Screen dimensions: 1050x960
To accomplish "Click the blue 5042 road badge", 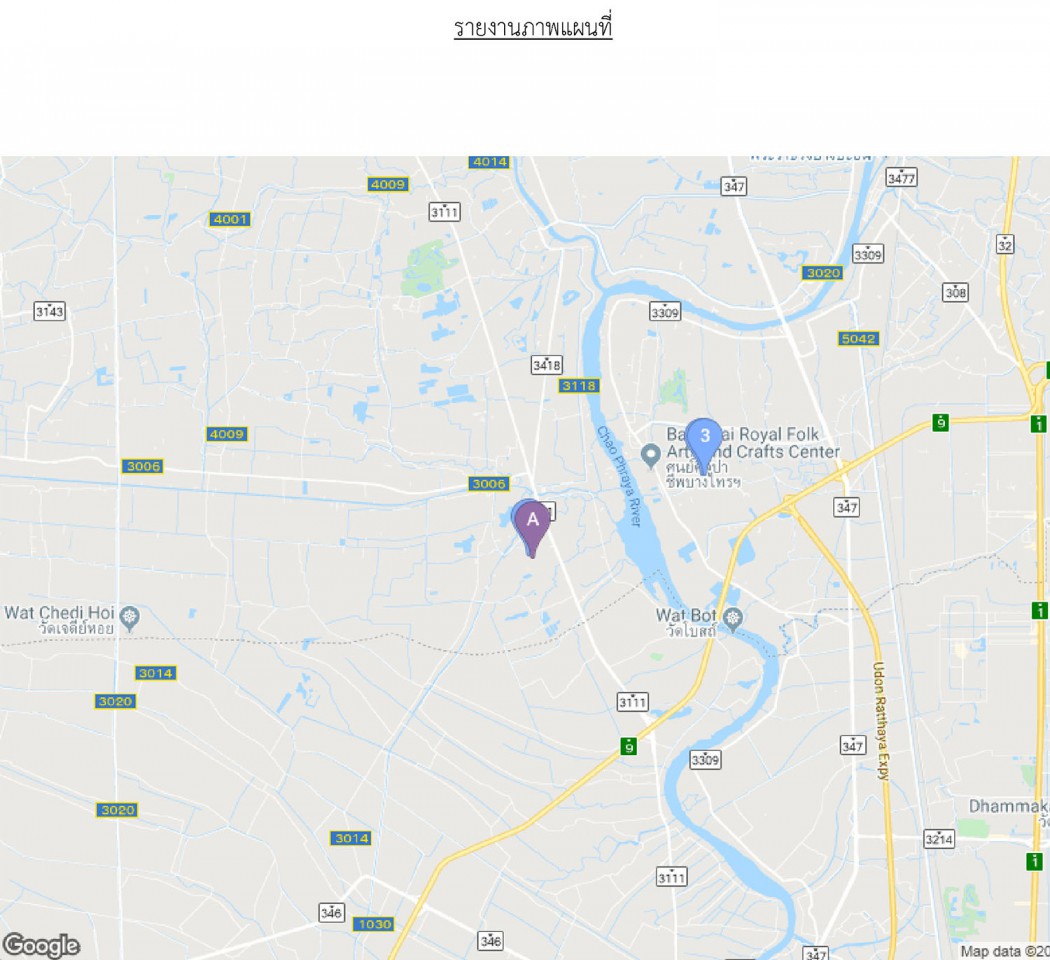I will pos(858,339).
